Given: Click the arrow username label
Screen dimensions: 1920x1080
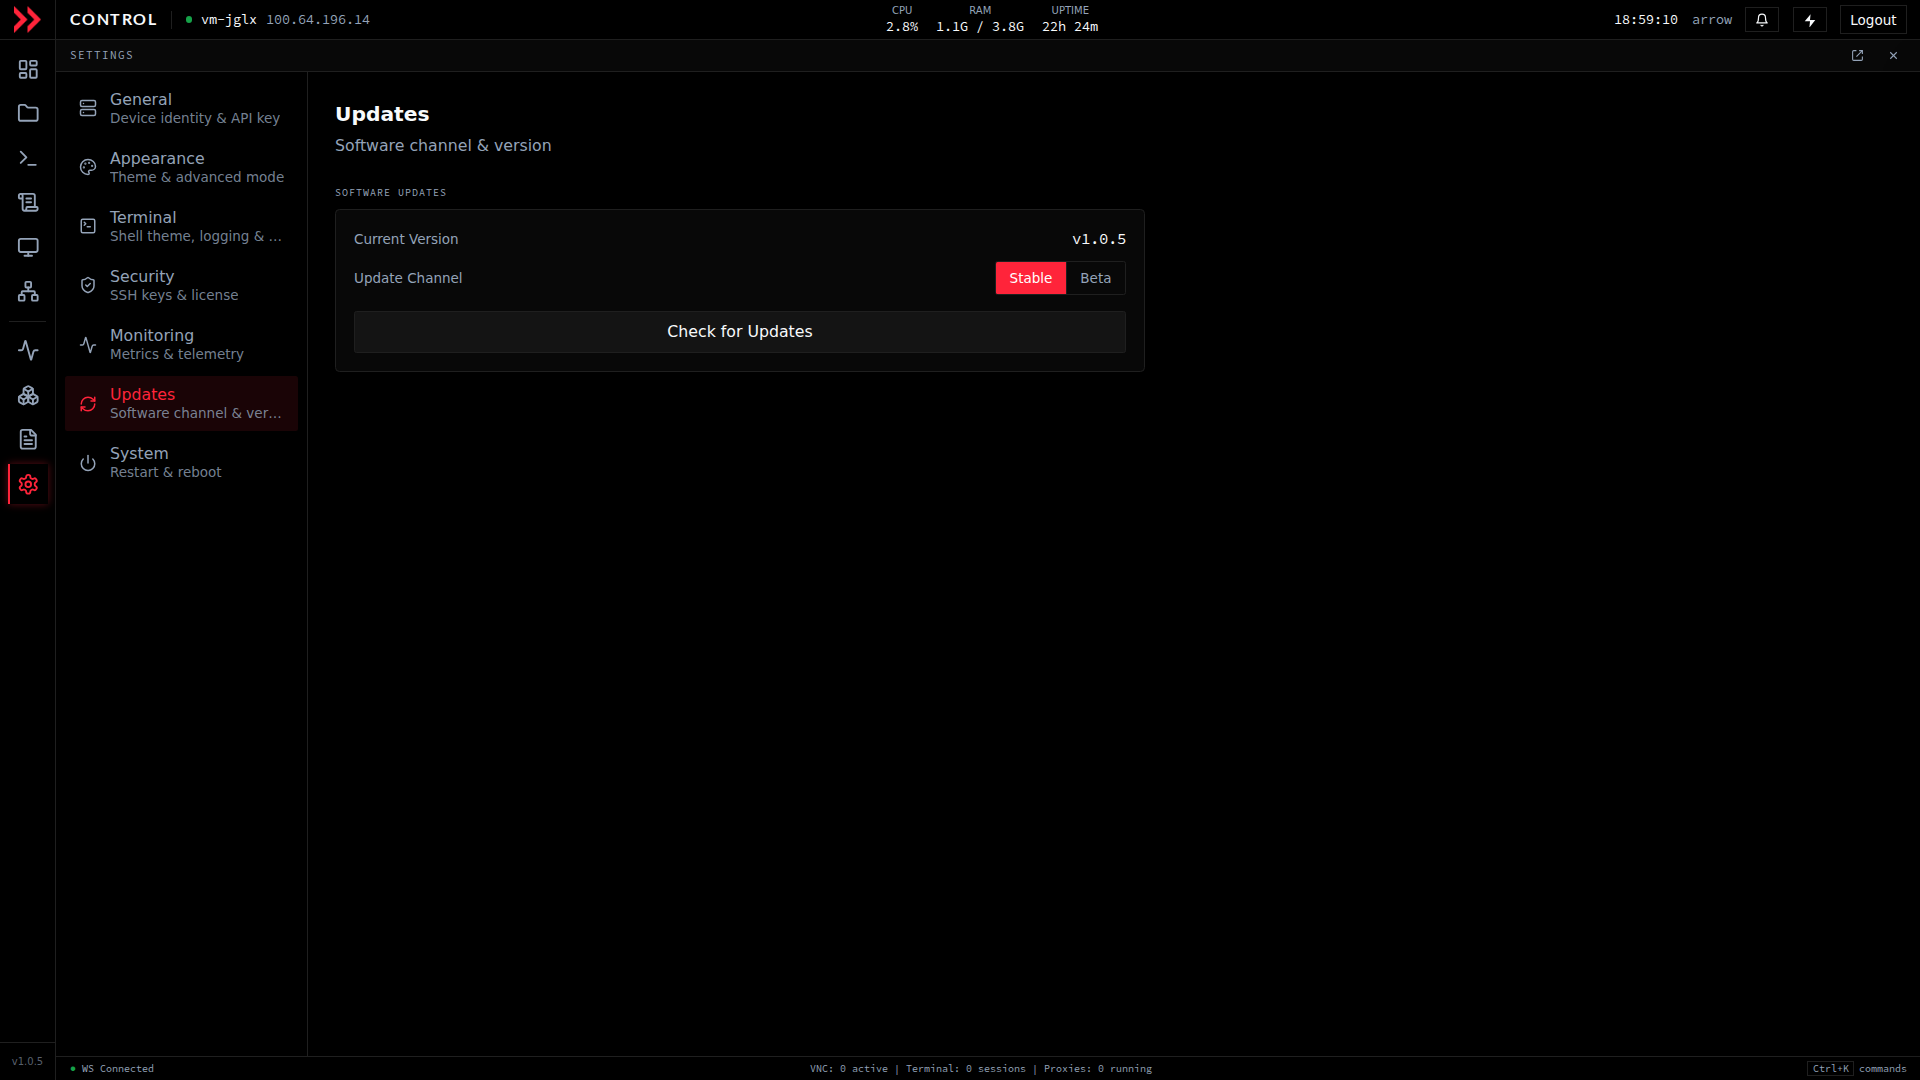Looking at the screenshot, I should pos(1712,20).
